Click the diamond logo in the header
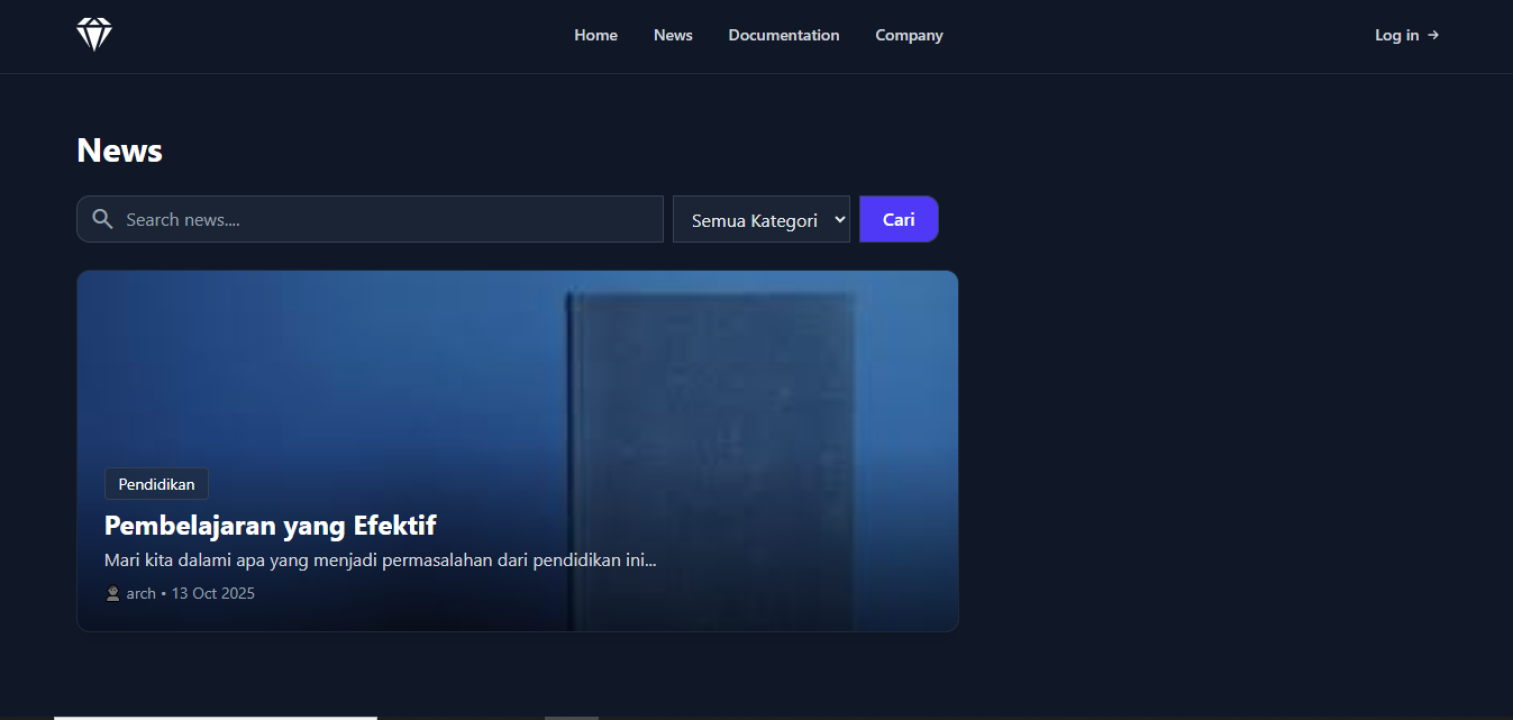Viewport: 1513px width, 720px height. 94,35
